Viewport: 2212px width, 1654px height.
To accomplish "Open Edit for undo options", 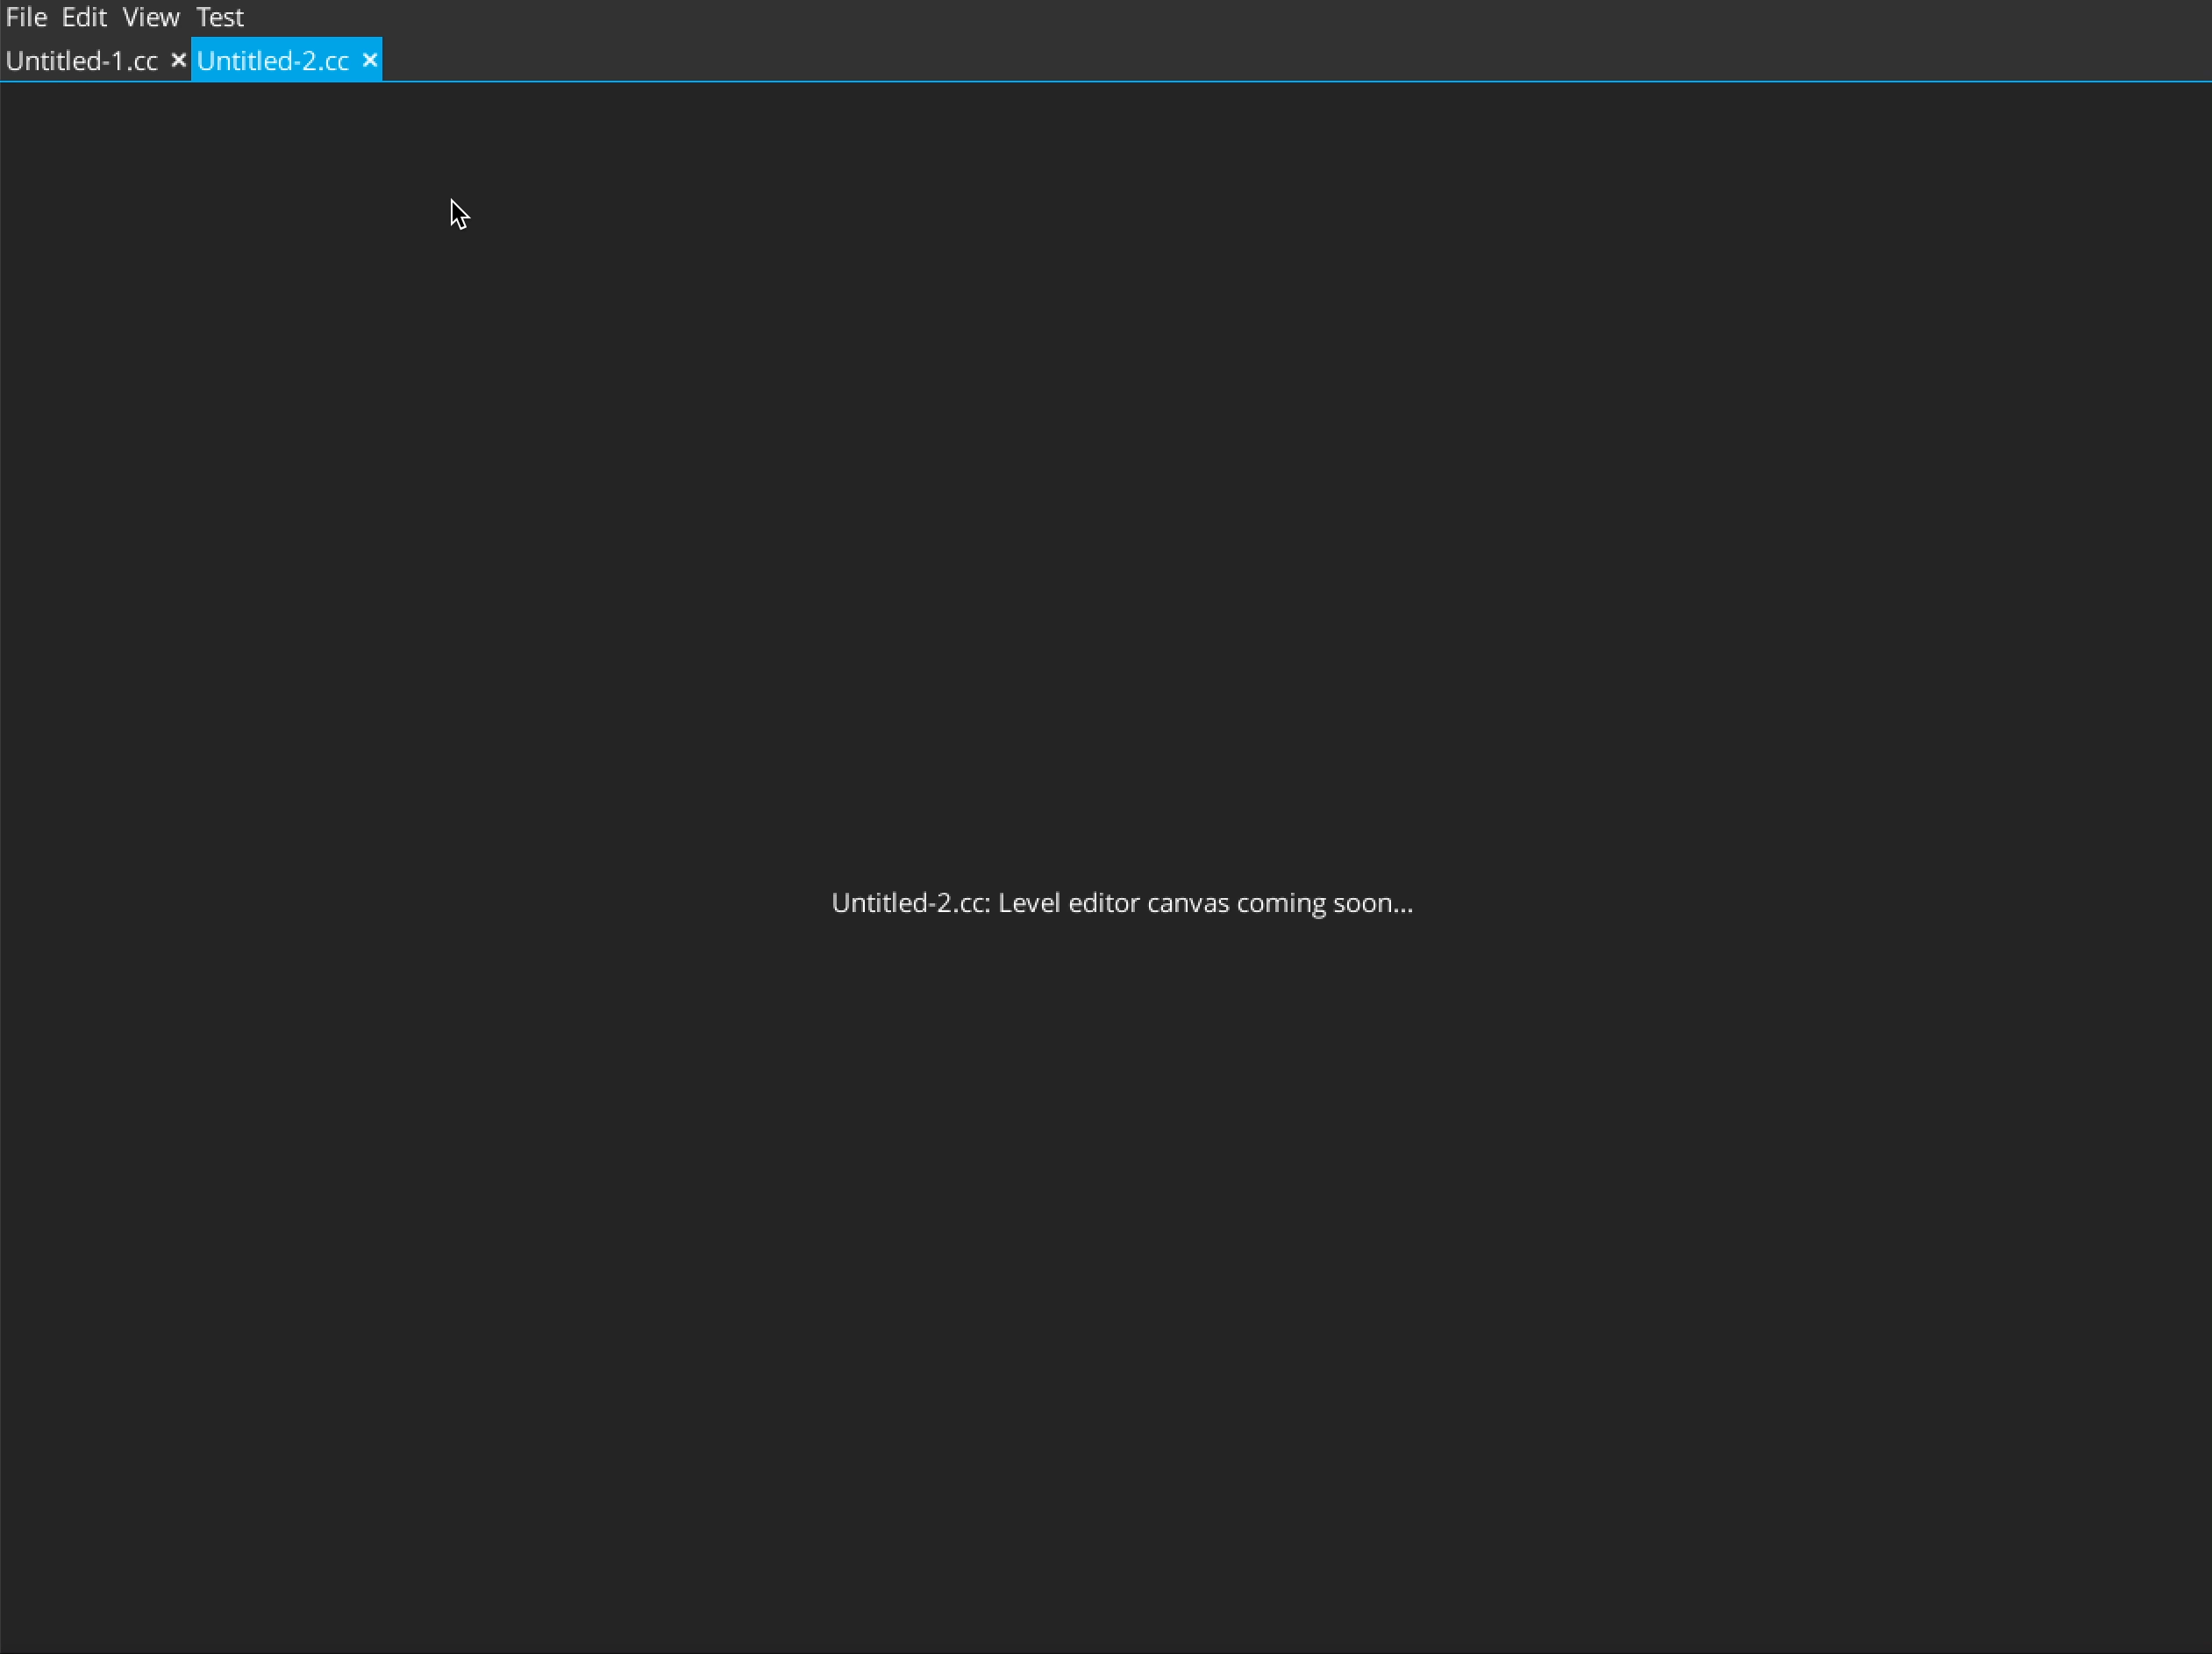I will pos(83,17).
